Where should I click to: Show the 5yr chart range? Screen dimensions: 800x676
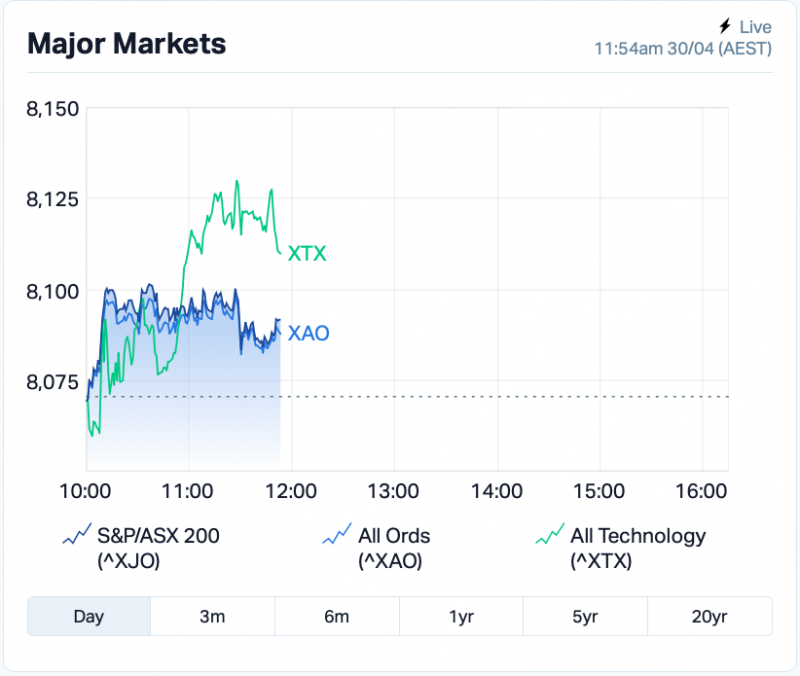(585, 616)
